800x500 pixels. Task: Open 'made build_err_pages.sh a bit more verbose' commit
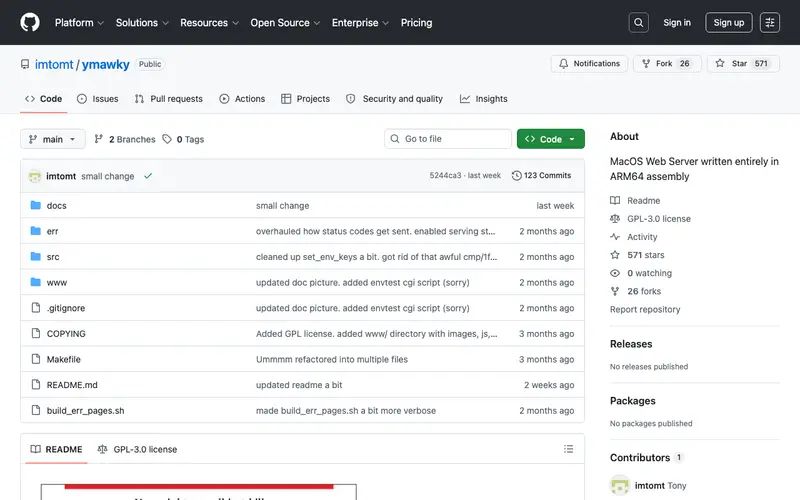(346, 411)
